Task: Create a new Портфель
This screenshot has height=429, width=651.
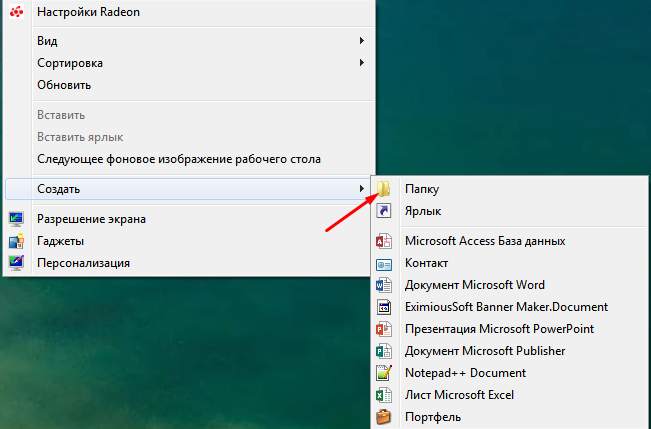Action: 510,417
